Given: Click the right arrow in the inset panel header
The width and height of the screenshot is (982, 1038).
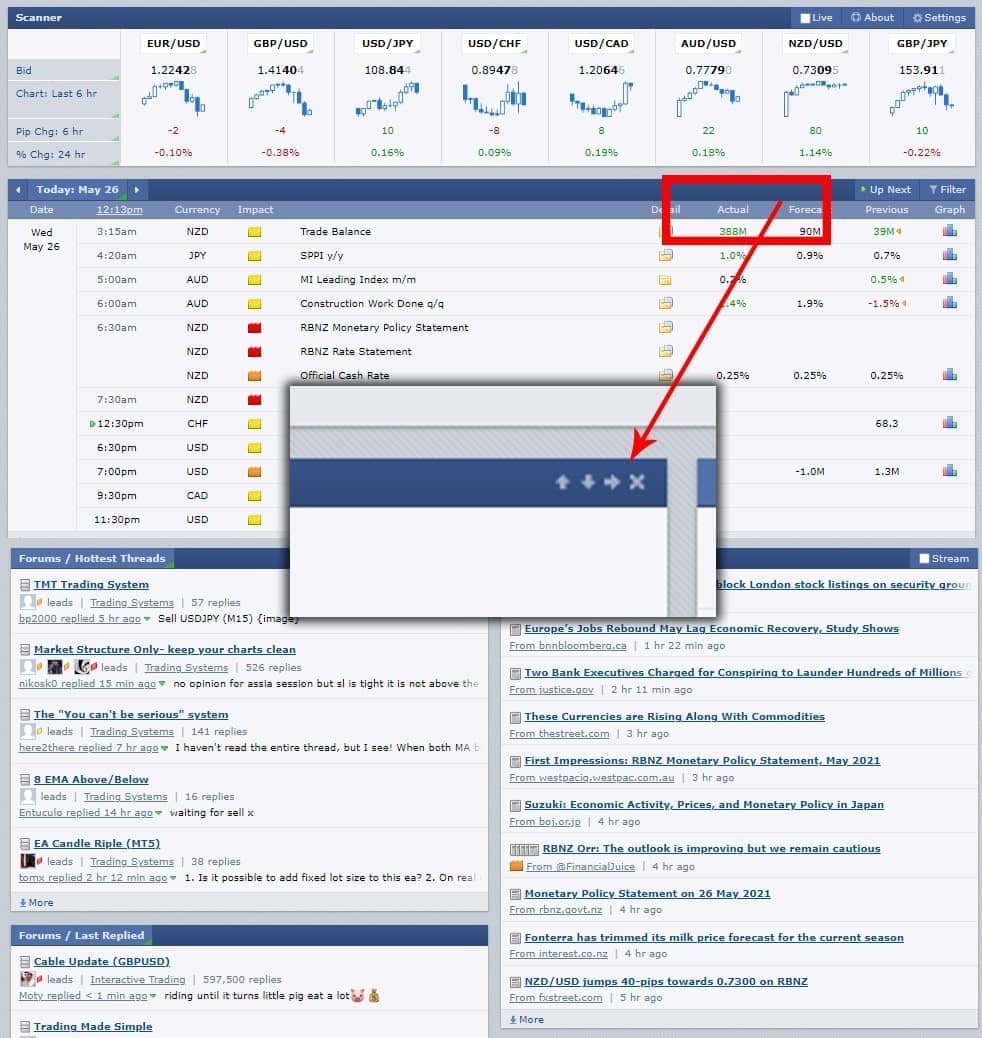Looking at the screenshot, I should point(612,482).
